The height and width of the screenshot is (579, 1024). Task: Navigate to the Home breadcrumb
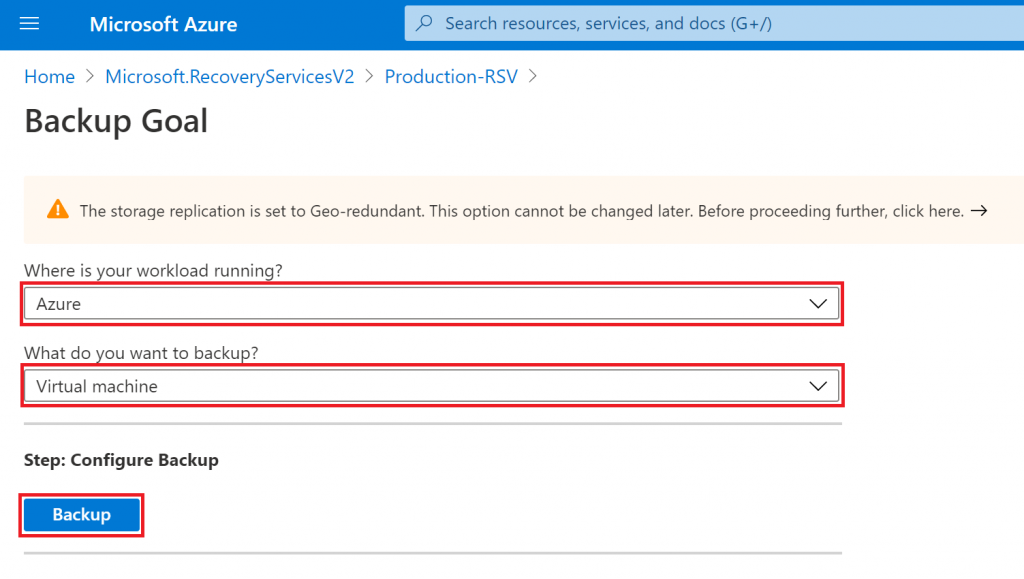(49, 76)
